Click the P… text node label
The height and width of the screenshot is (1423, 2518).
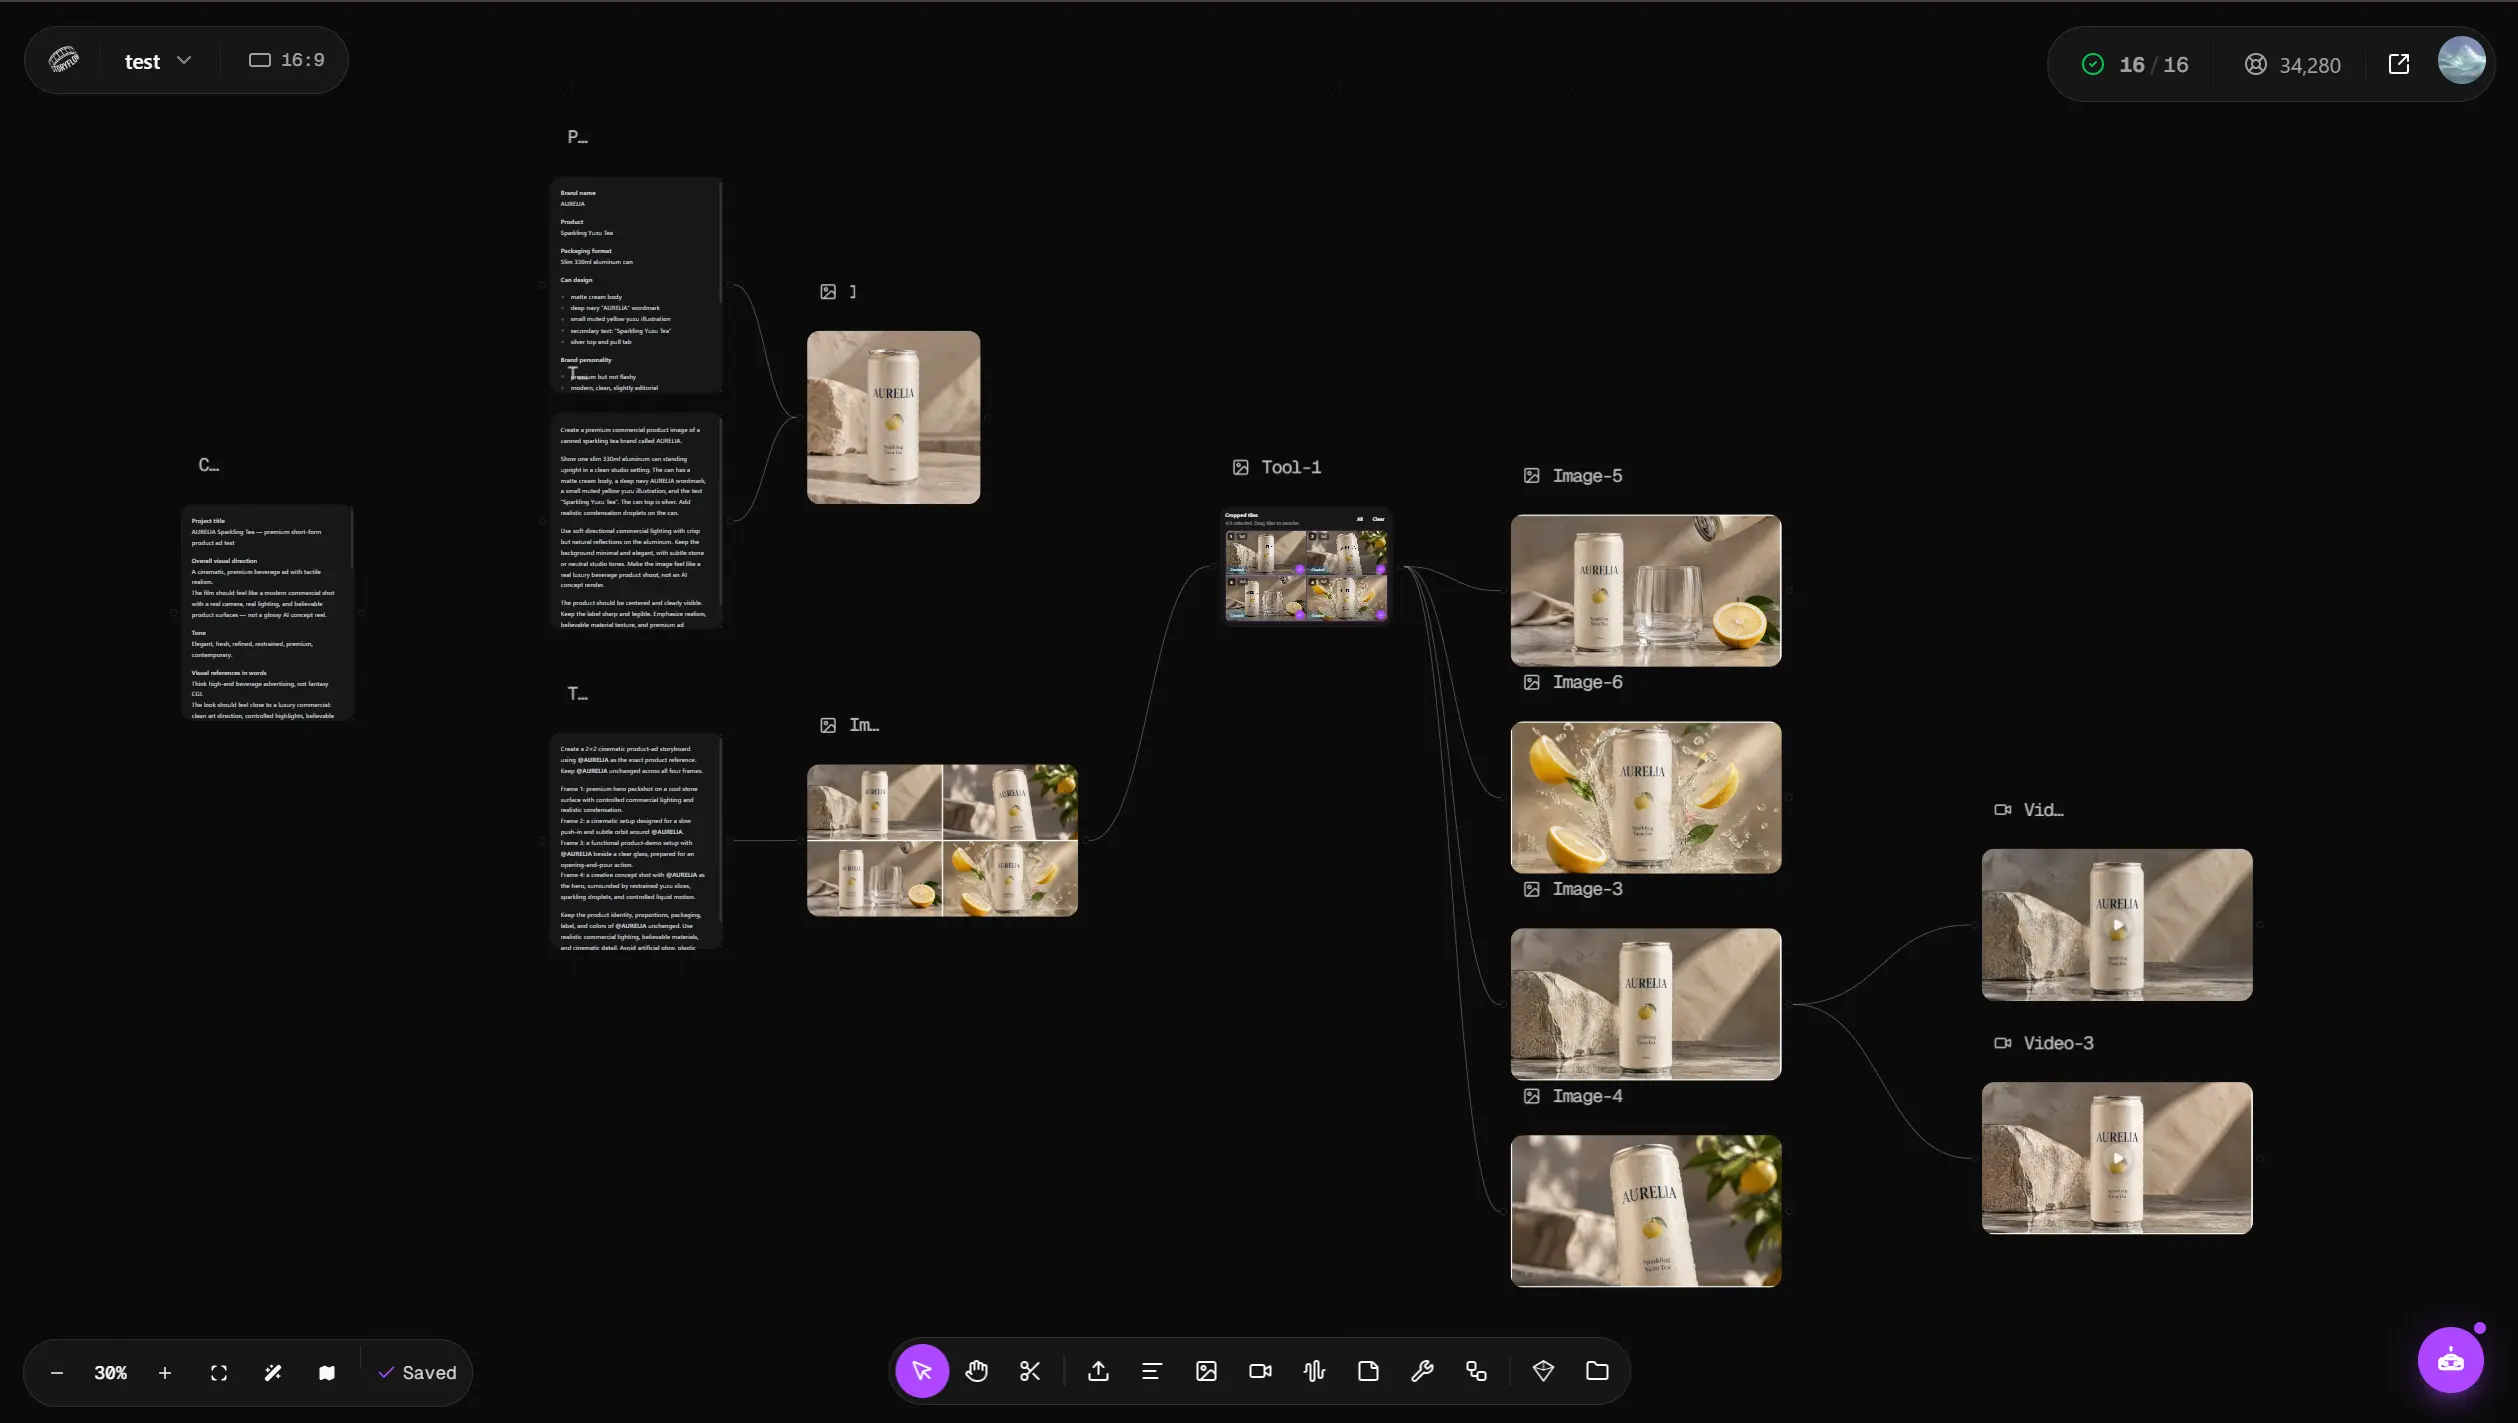(x=578, y=137)
